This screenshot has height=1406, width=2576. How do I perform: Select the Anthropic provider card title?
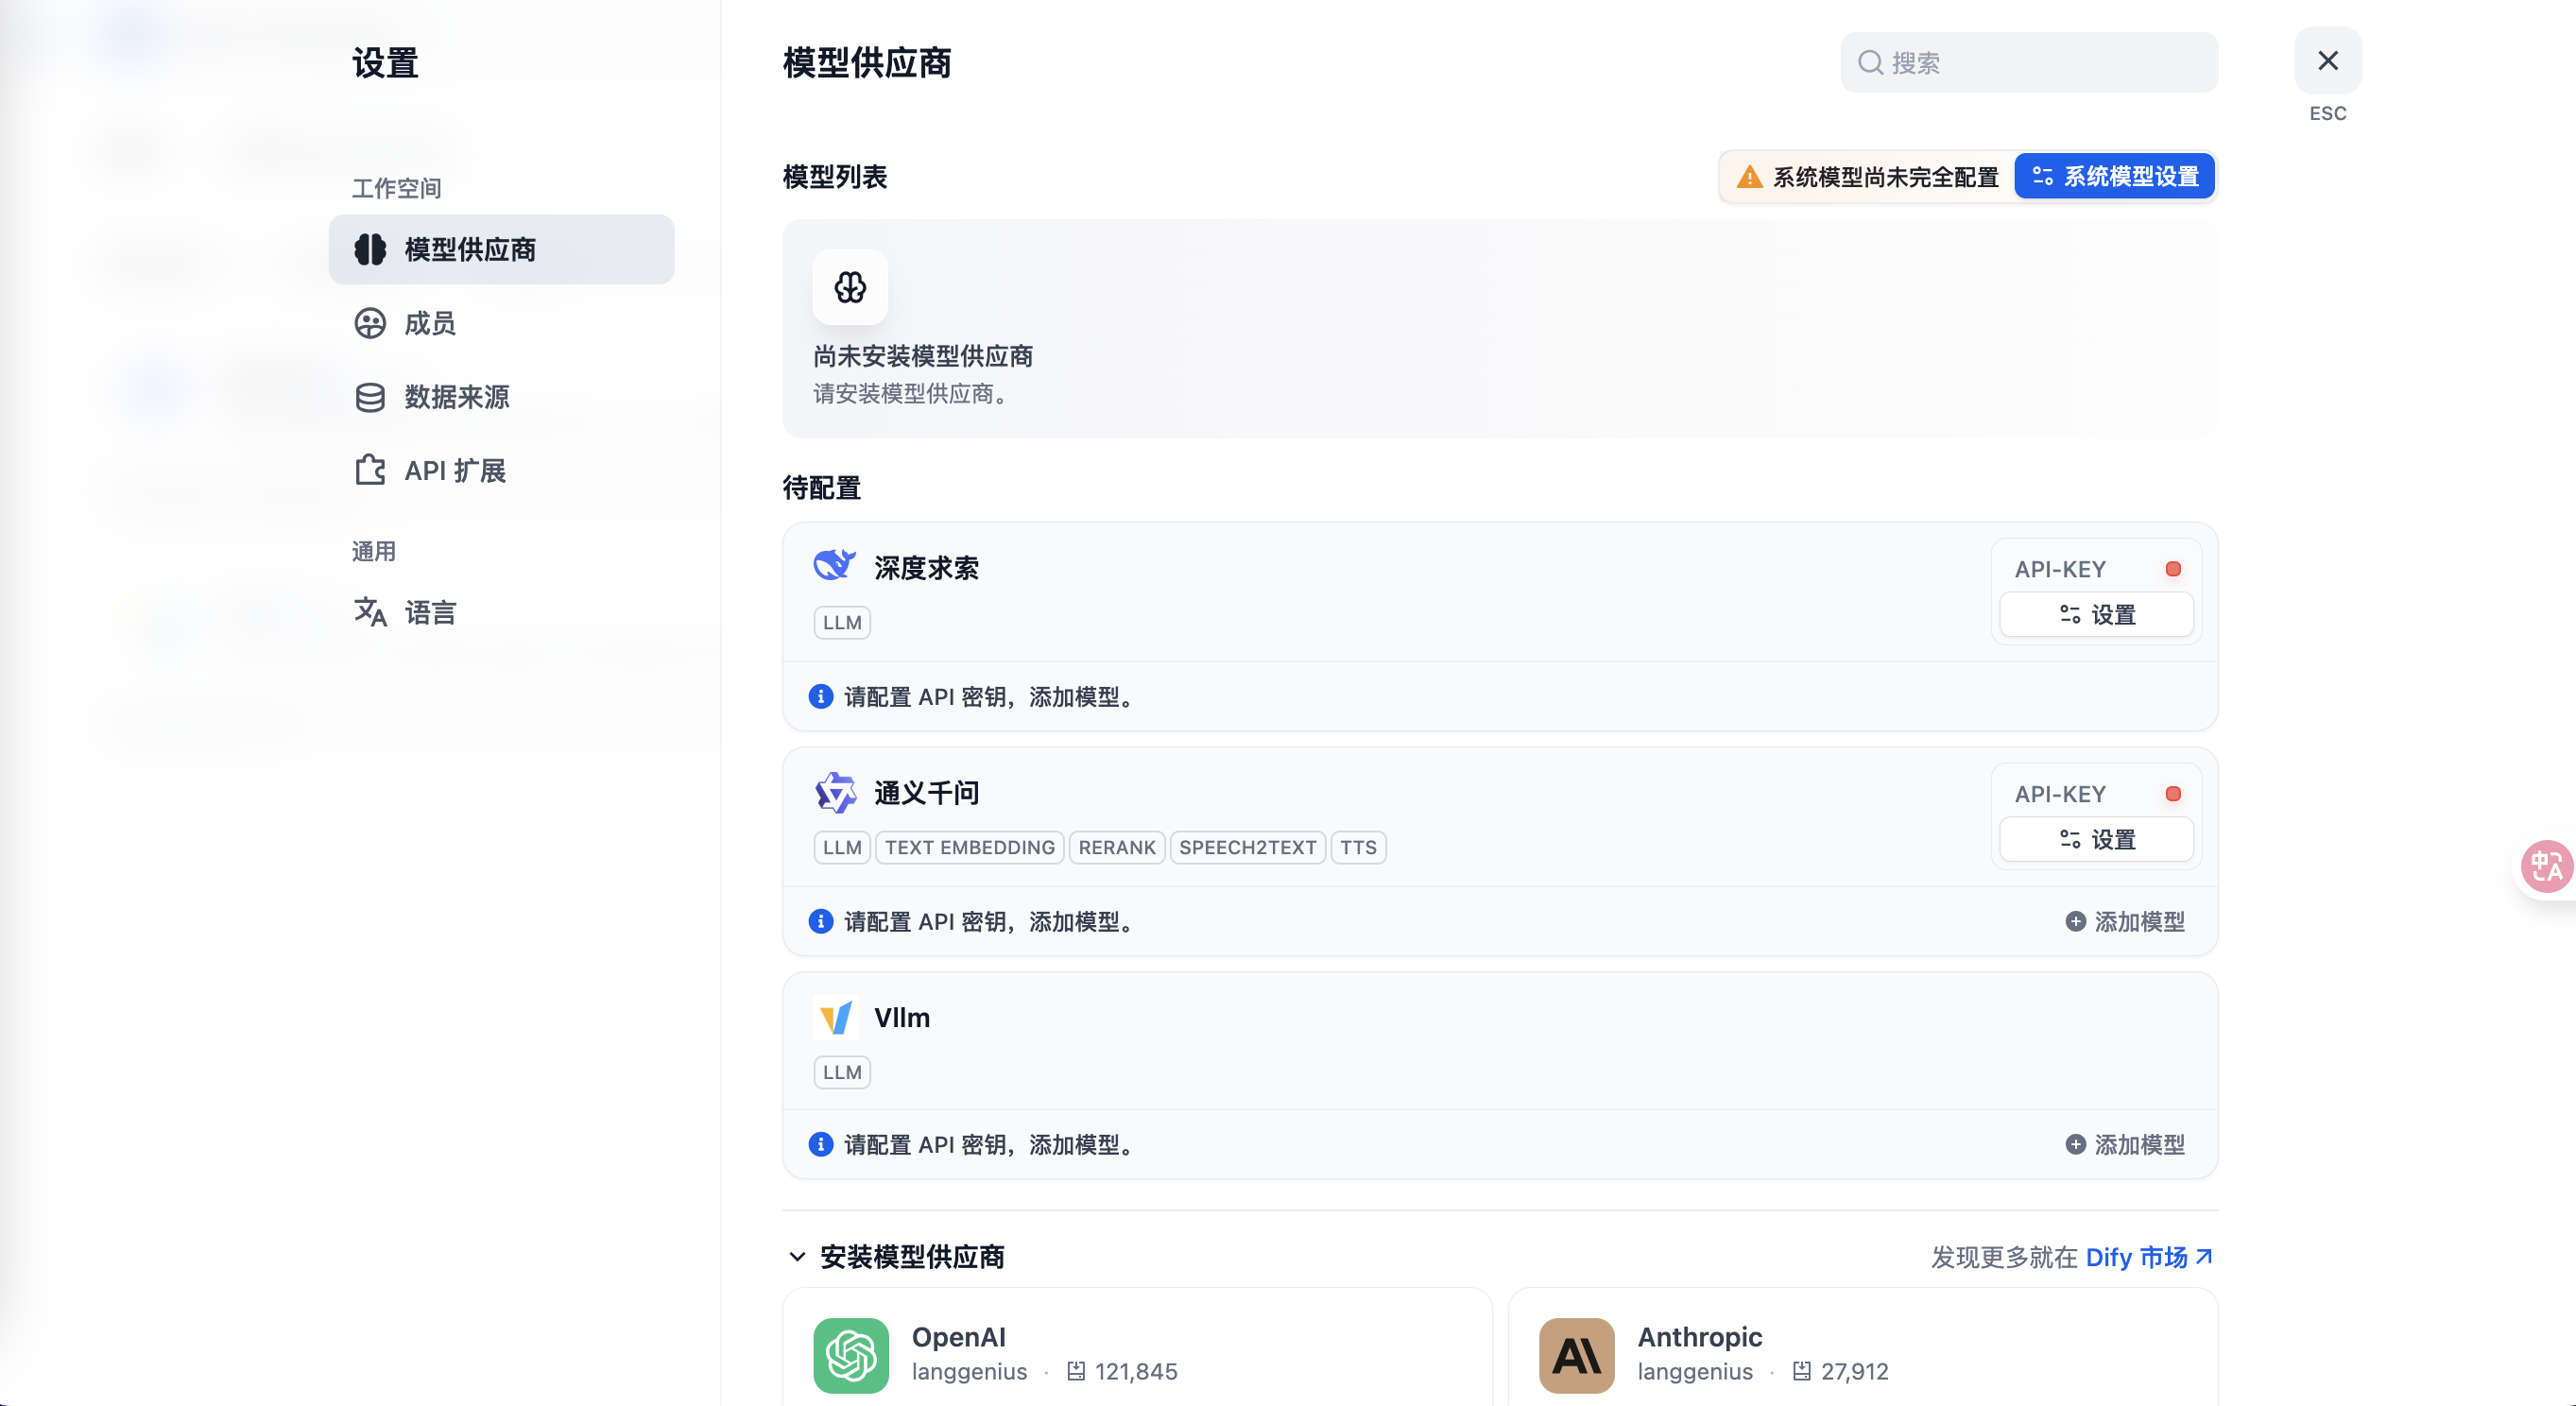point(1699,1337)
